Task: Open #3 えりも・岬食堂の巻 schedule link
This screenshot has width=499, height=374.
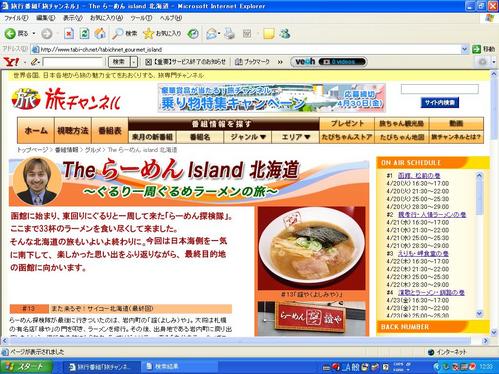Action: point(423,254)
